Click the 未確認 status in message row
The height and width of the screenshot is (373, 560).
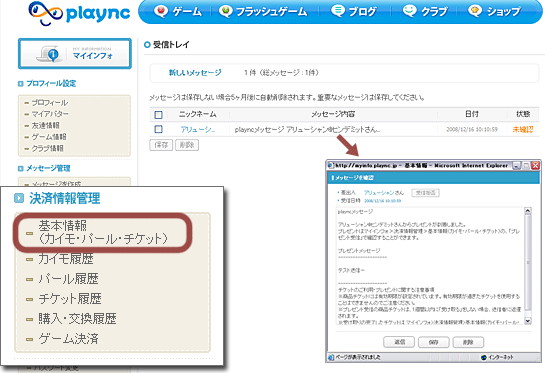tap(523, 129)
